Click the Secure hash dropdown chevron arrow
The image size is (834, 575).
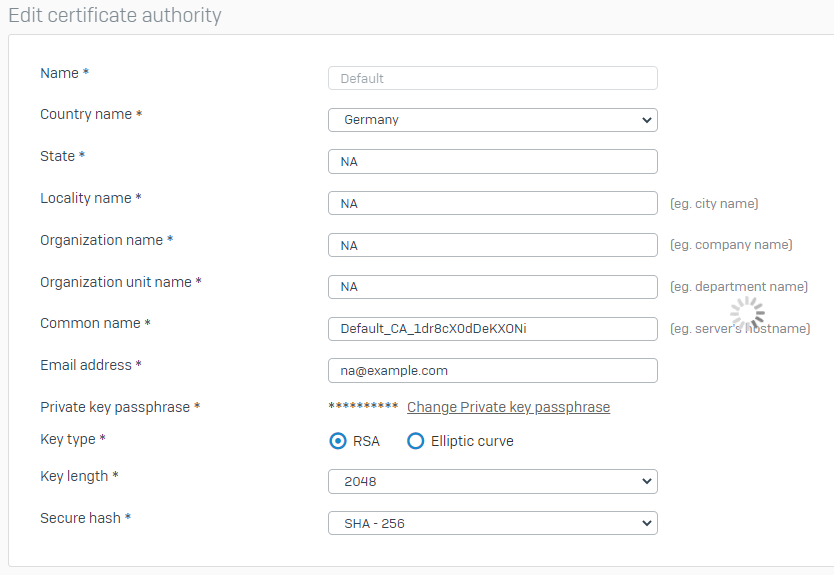click(646, 523)
